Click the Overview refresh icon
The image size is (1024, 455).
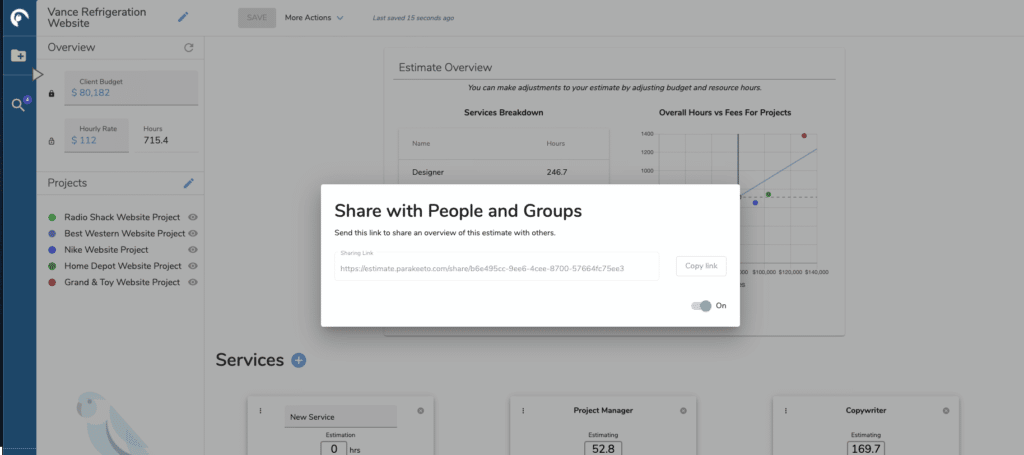click(x=189, y=48)
